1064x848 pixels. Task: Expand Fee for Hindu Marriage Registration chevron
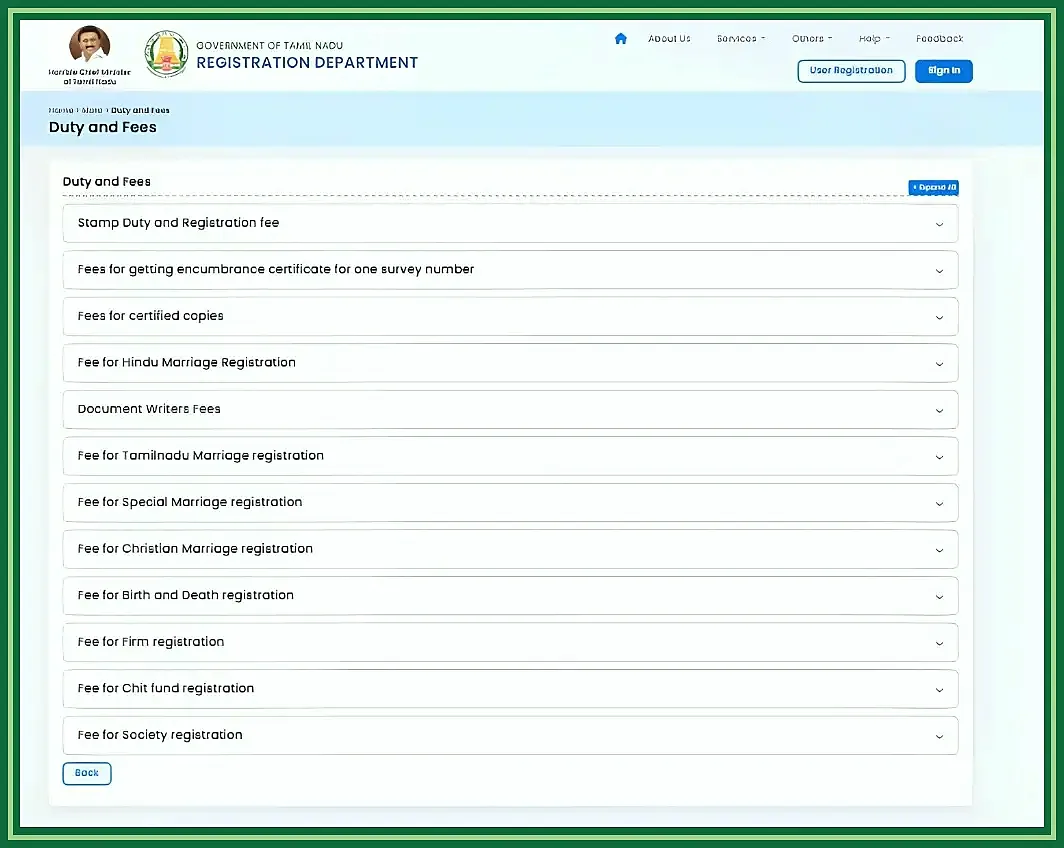pyautogui.click(x=939, y=364)
